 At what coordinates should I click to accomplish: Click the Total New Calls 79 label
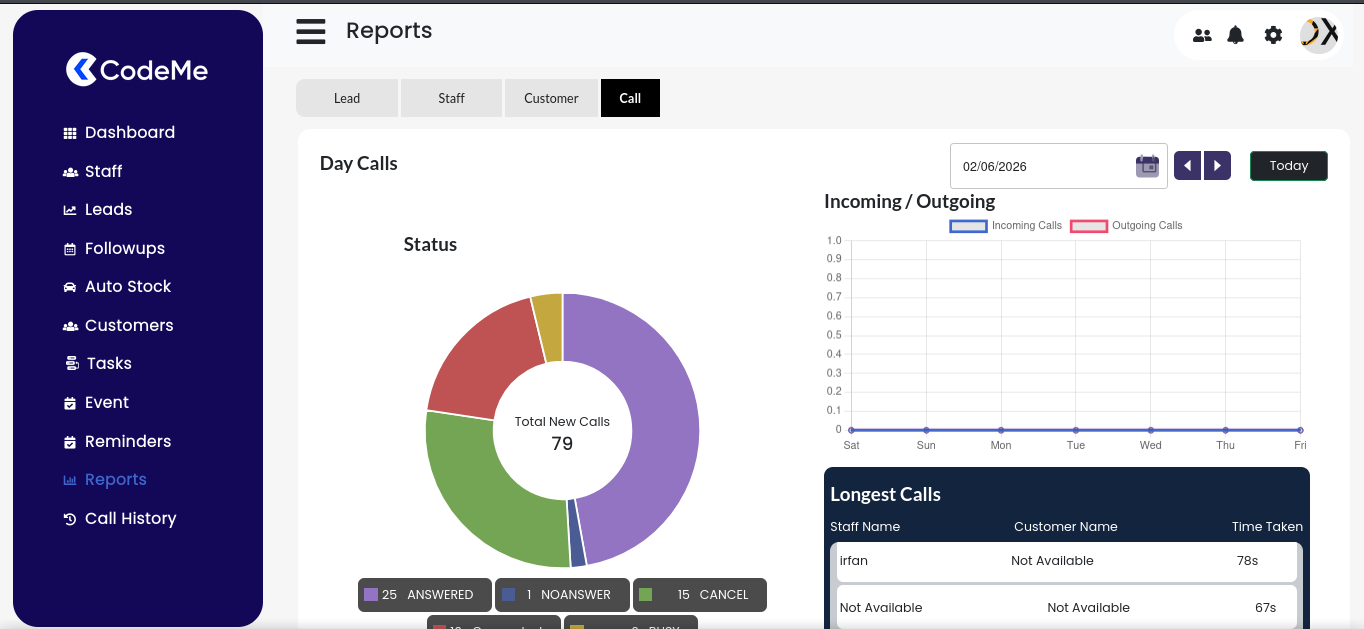pyautogui.click(x=562, y=433)
